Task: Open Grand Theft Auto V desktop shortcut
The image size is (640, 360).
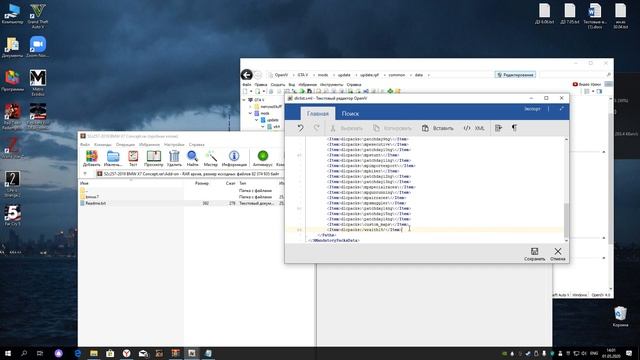Action: (x=38, y=16)
